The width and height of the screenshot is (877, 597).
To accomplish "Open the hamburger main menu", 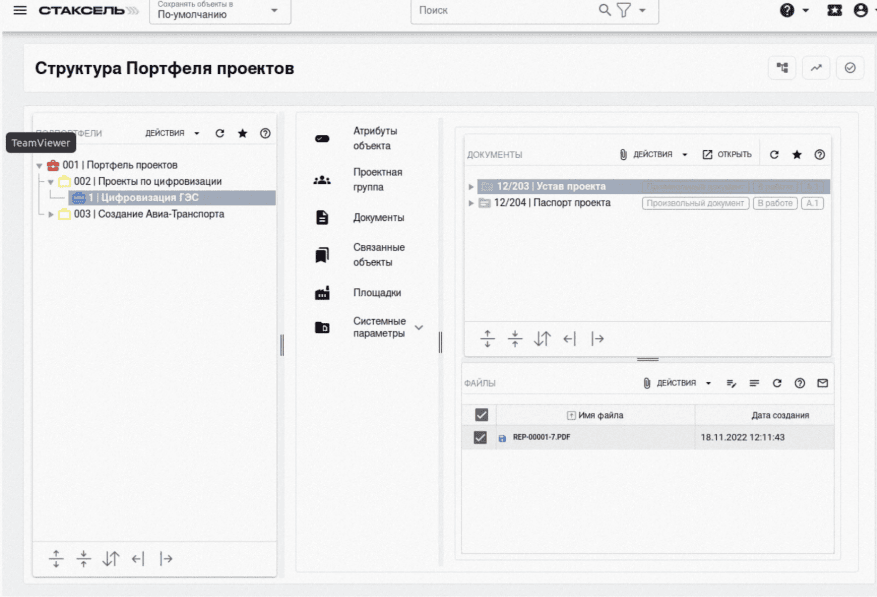I will click(20, 10).
